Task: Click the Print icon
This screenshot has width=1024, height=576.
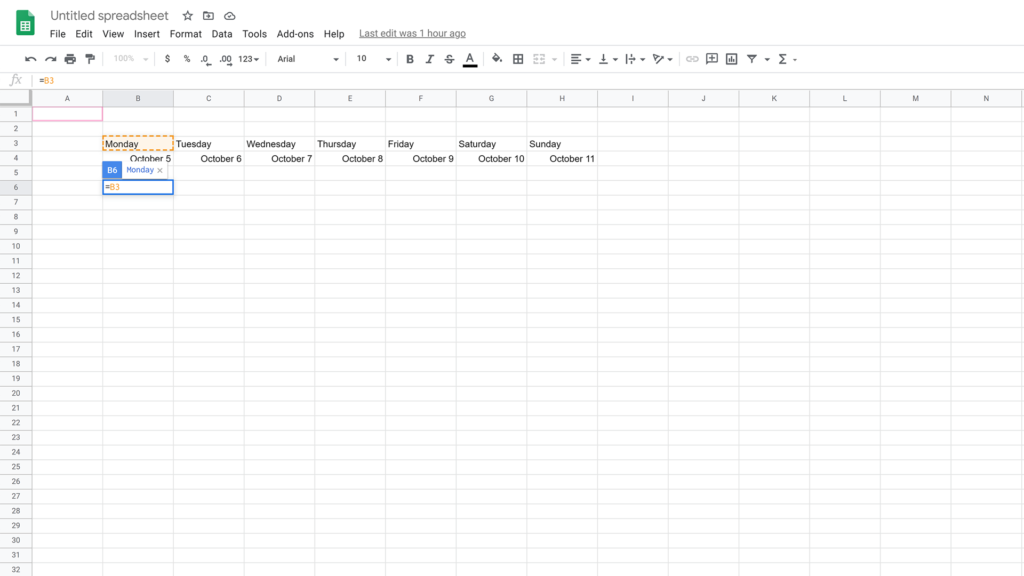Action: [x=70, y=59]
